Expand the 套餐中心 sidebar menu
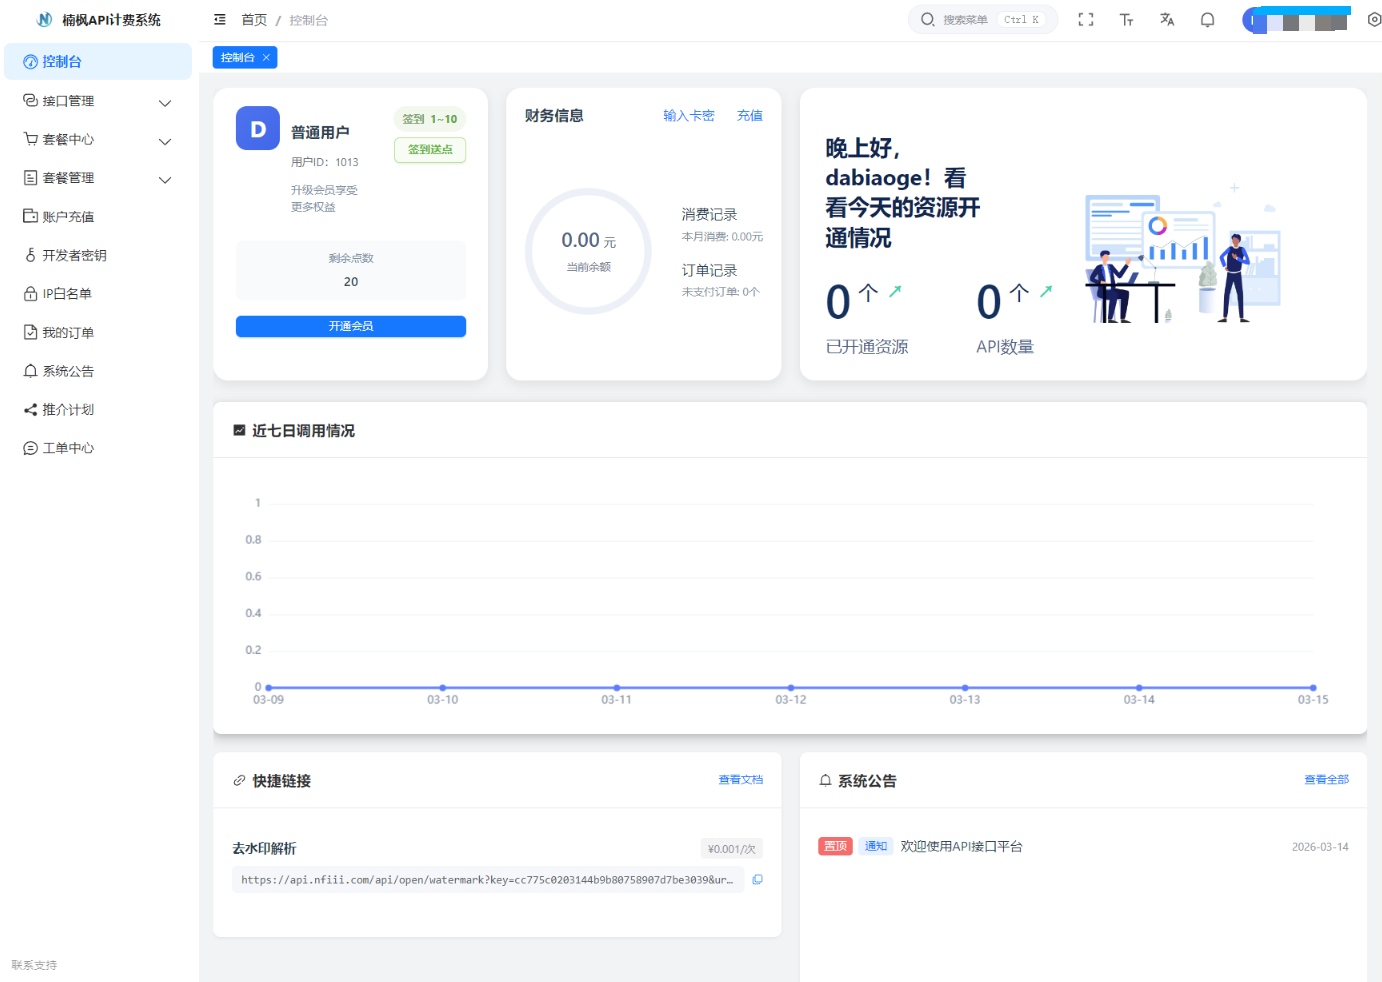Screen dimensions: 1382x982 [164, 140]
